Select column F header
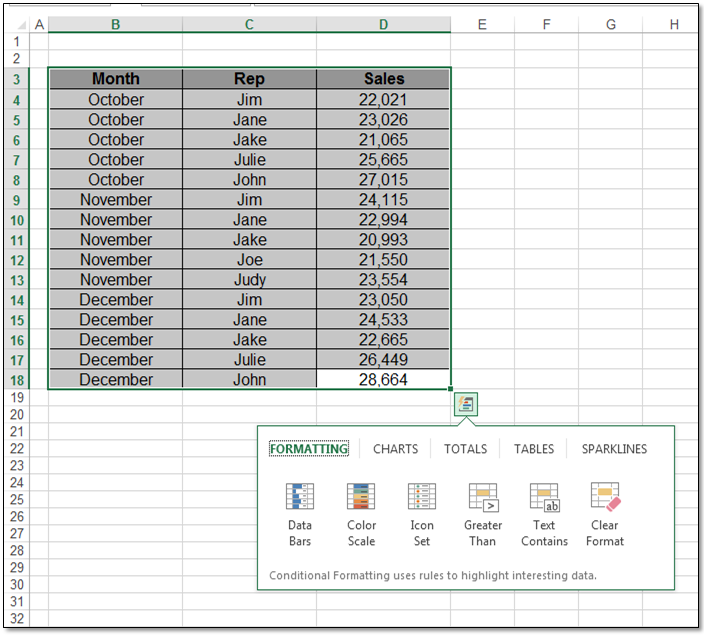 coord(546,24)
